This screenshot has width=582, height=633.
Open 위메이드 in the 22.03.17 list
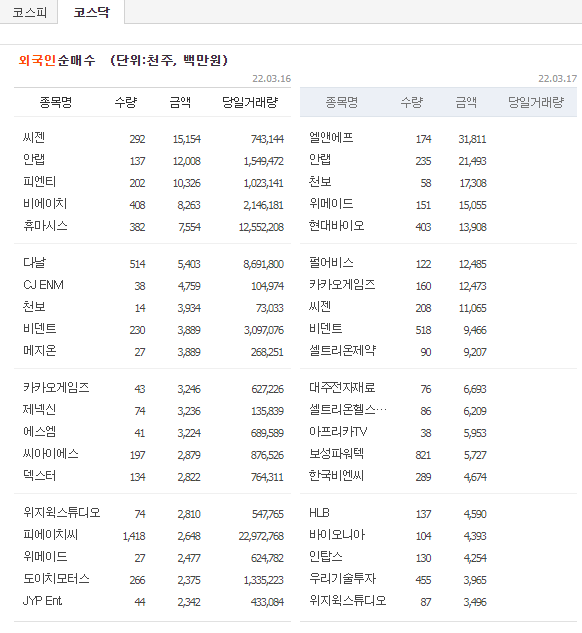coord(331,204)
